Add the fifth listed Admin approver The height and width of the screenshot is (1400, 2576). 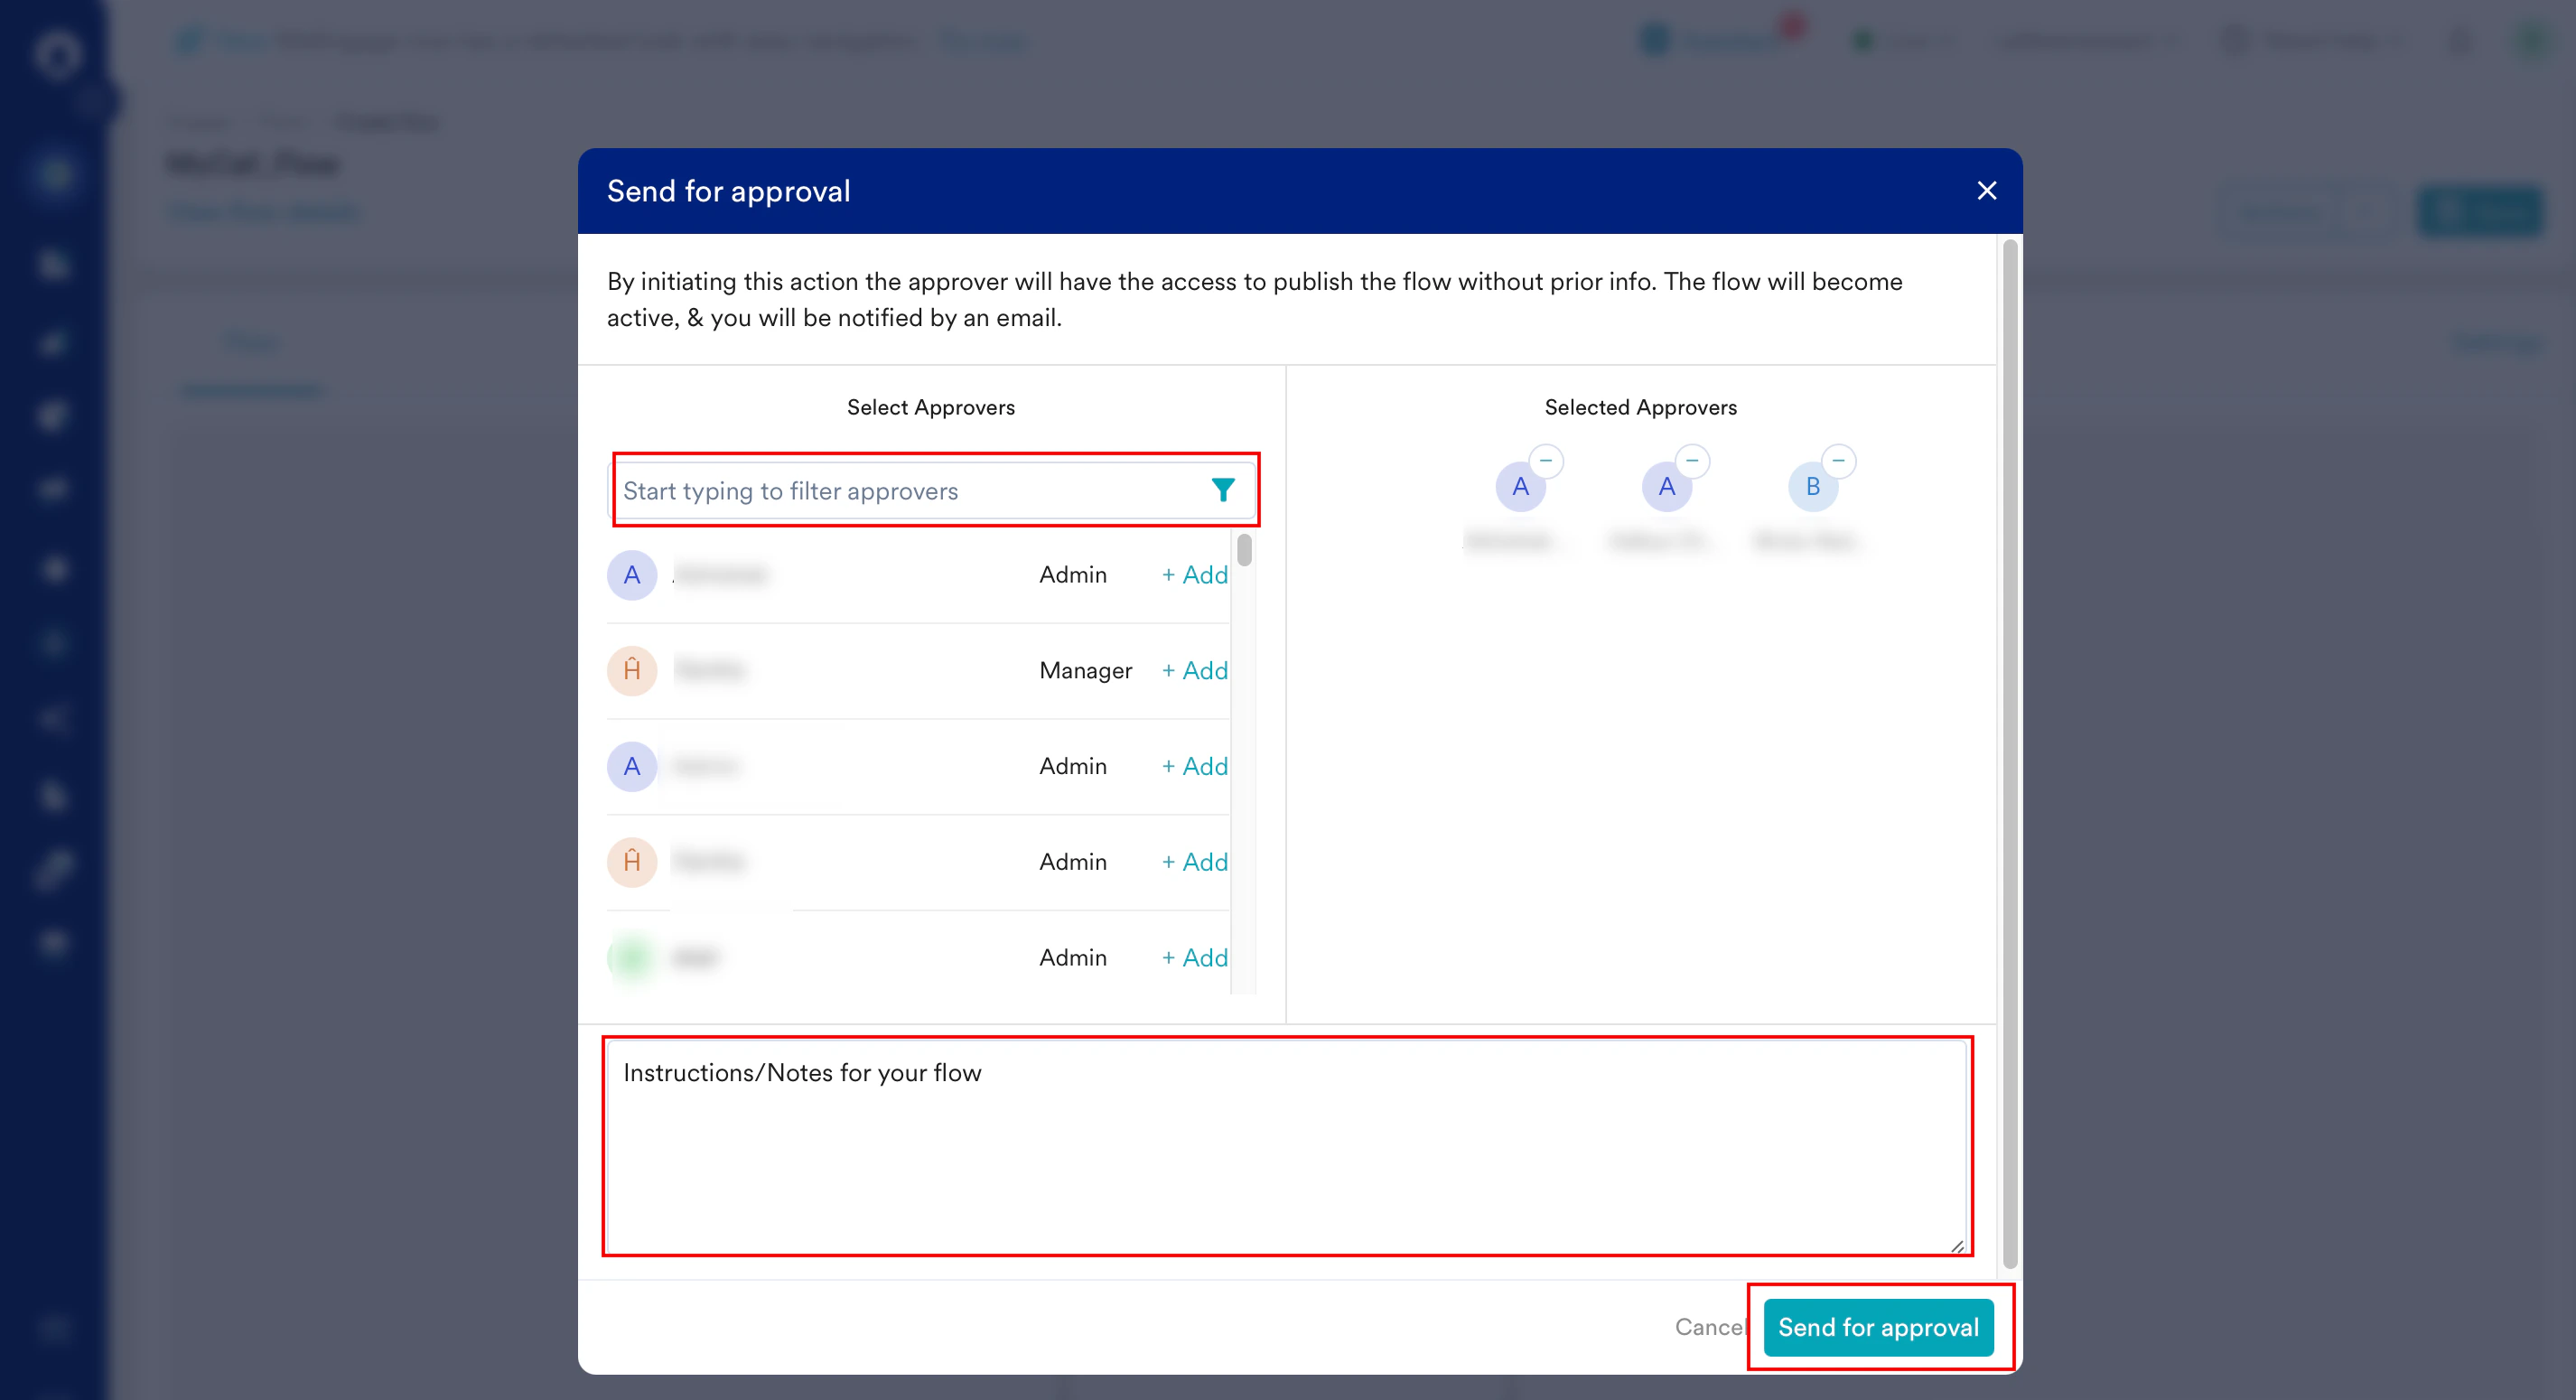click(x=1195, y=958)
